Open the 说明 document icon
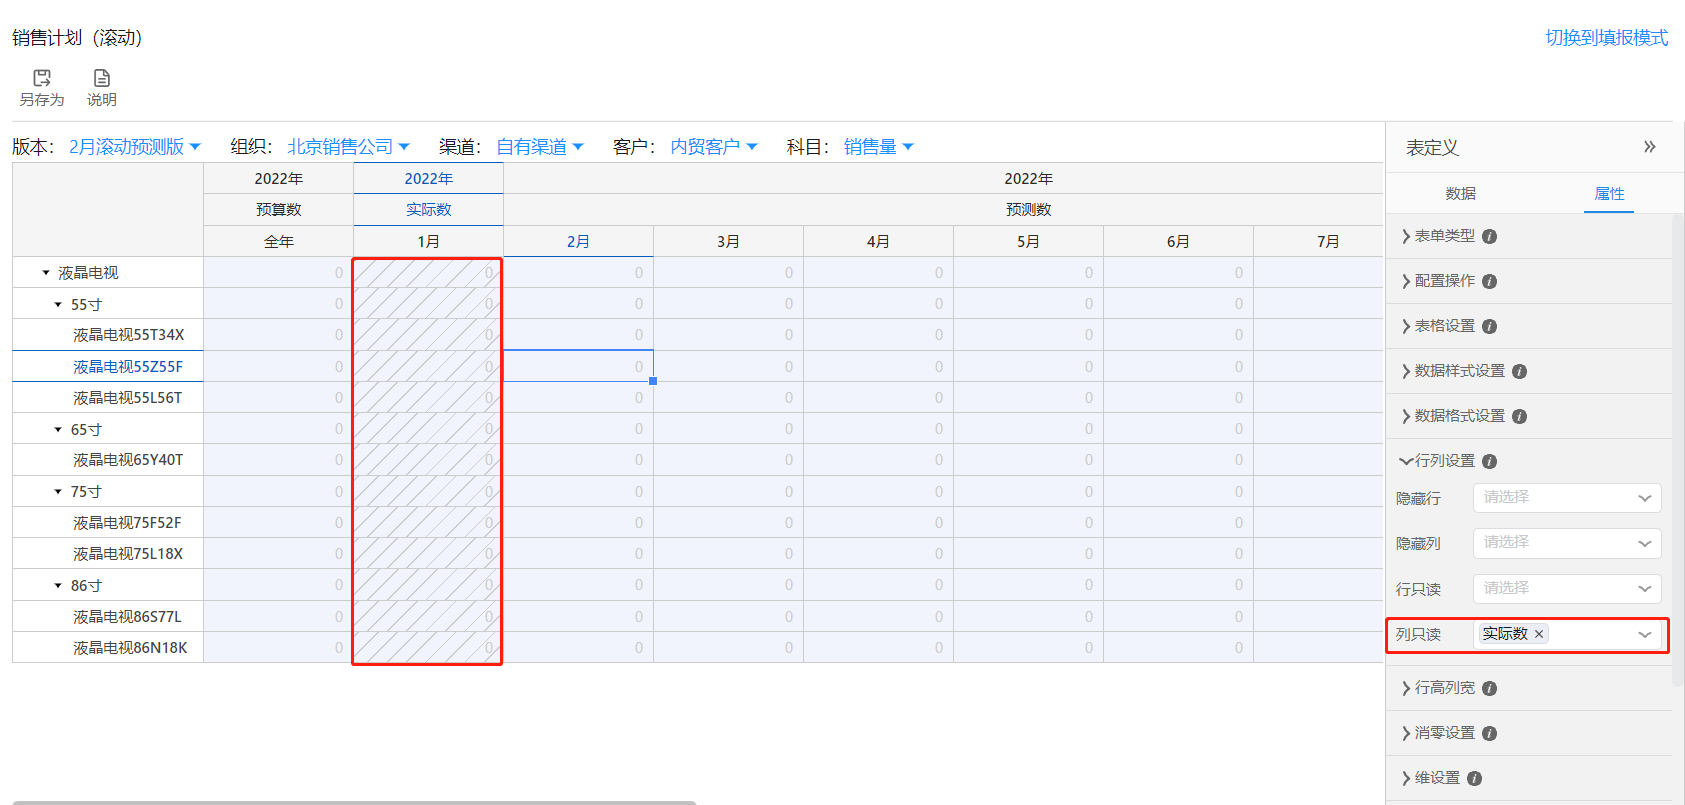The width and height of the screenshot is (1685, 805). click(101, 78)
